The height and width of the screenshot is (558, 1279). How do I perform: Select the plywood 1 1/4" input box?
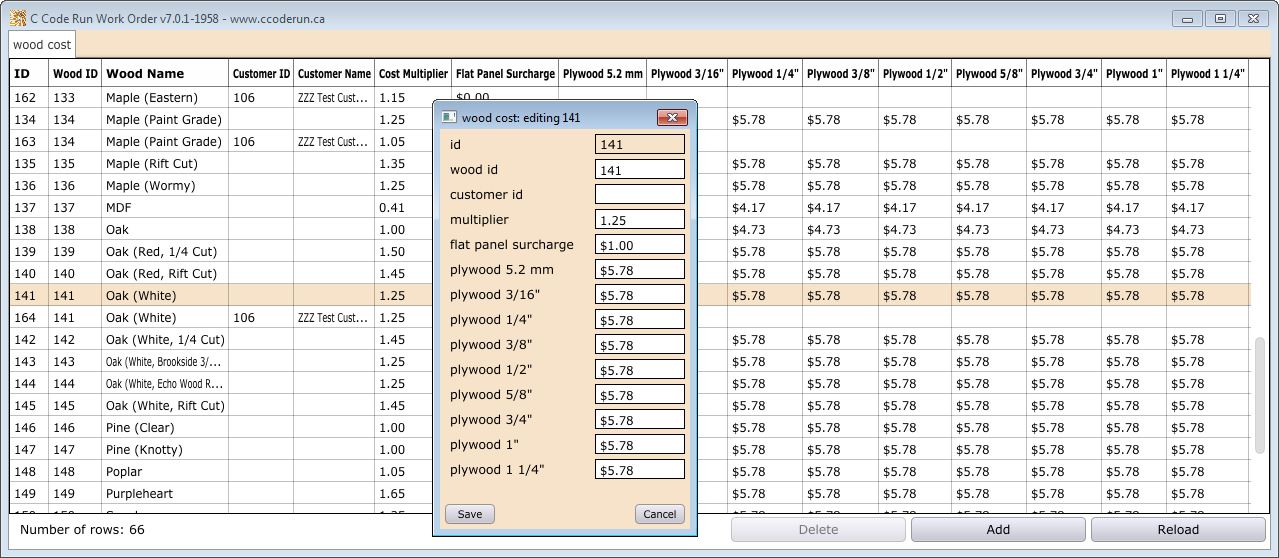pos(639,469)
